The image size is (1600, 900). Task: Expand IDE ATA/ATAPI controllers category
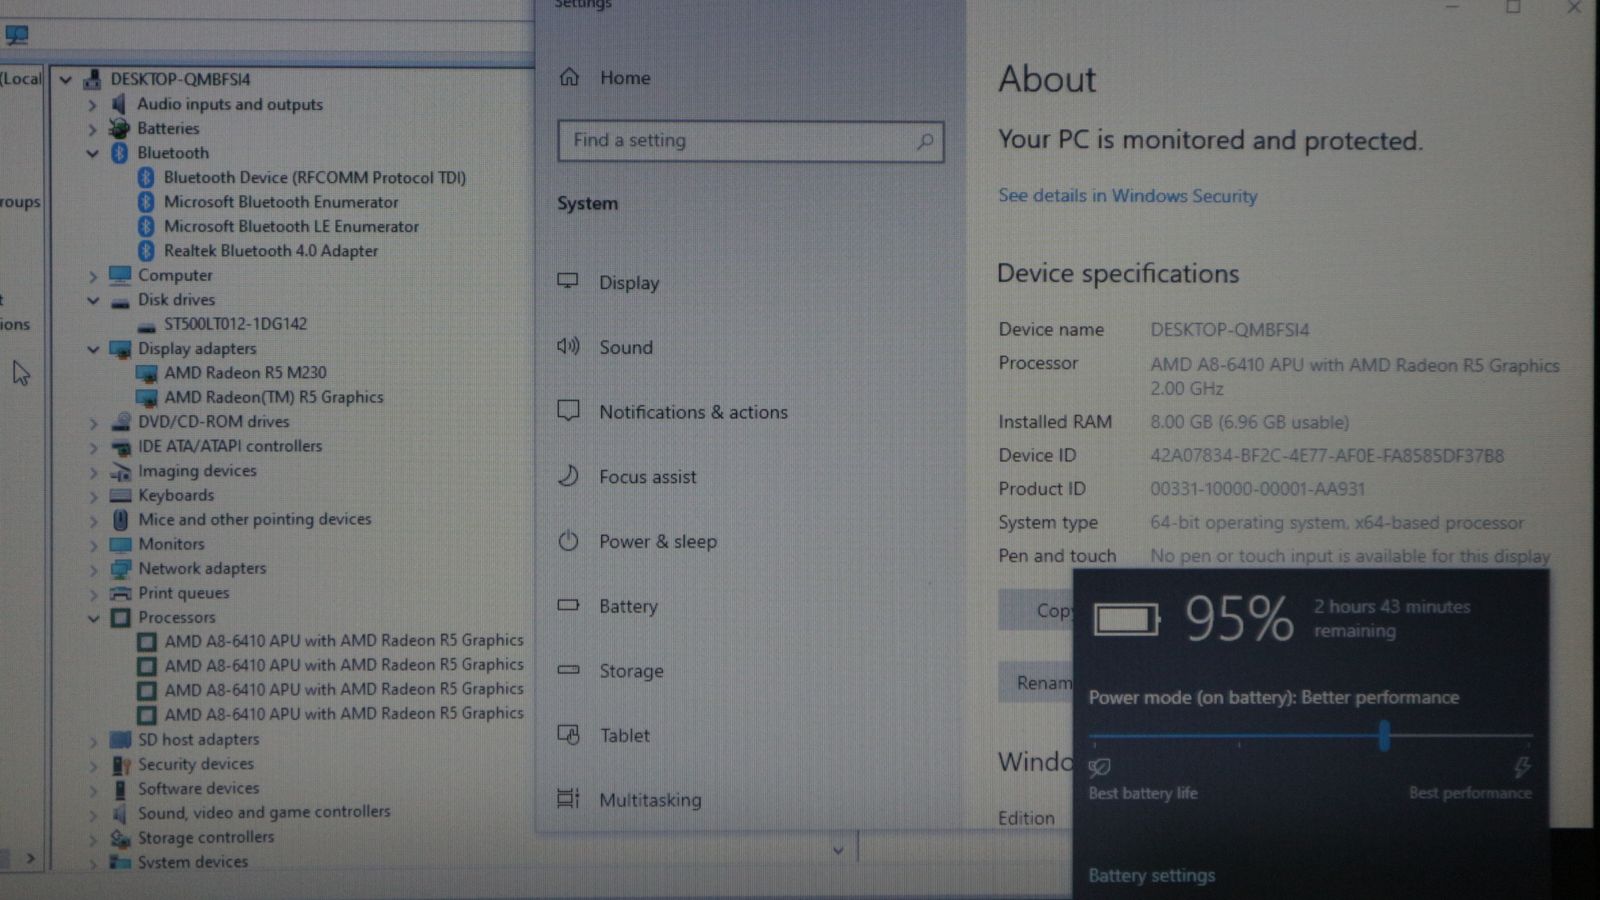point(92,447)
